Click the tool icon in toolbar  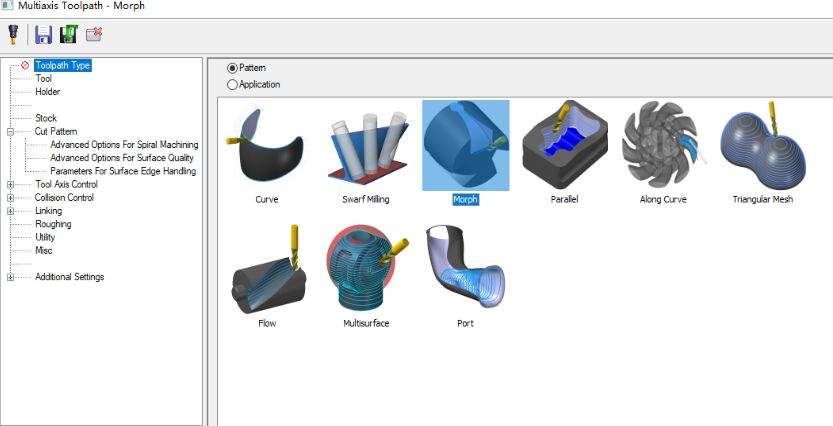click(13, 35)
